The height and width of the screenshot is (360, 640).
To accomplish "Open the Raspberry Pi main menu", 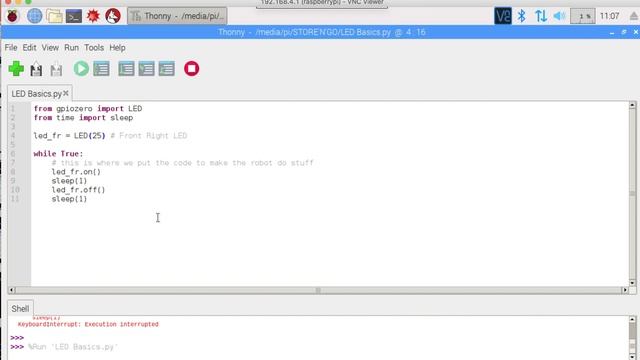I will click(13, 16).
